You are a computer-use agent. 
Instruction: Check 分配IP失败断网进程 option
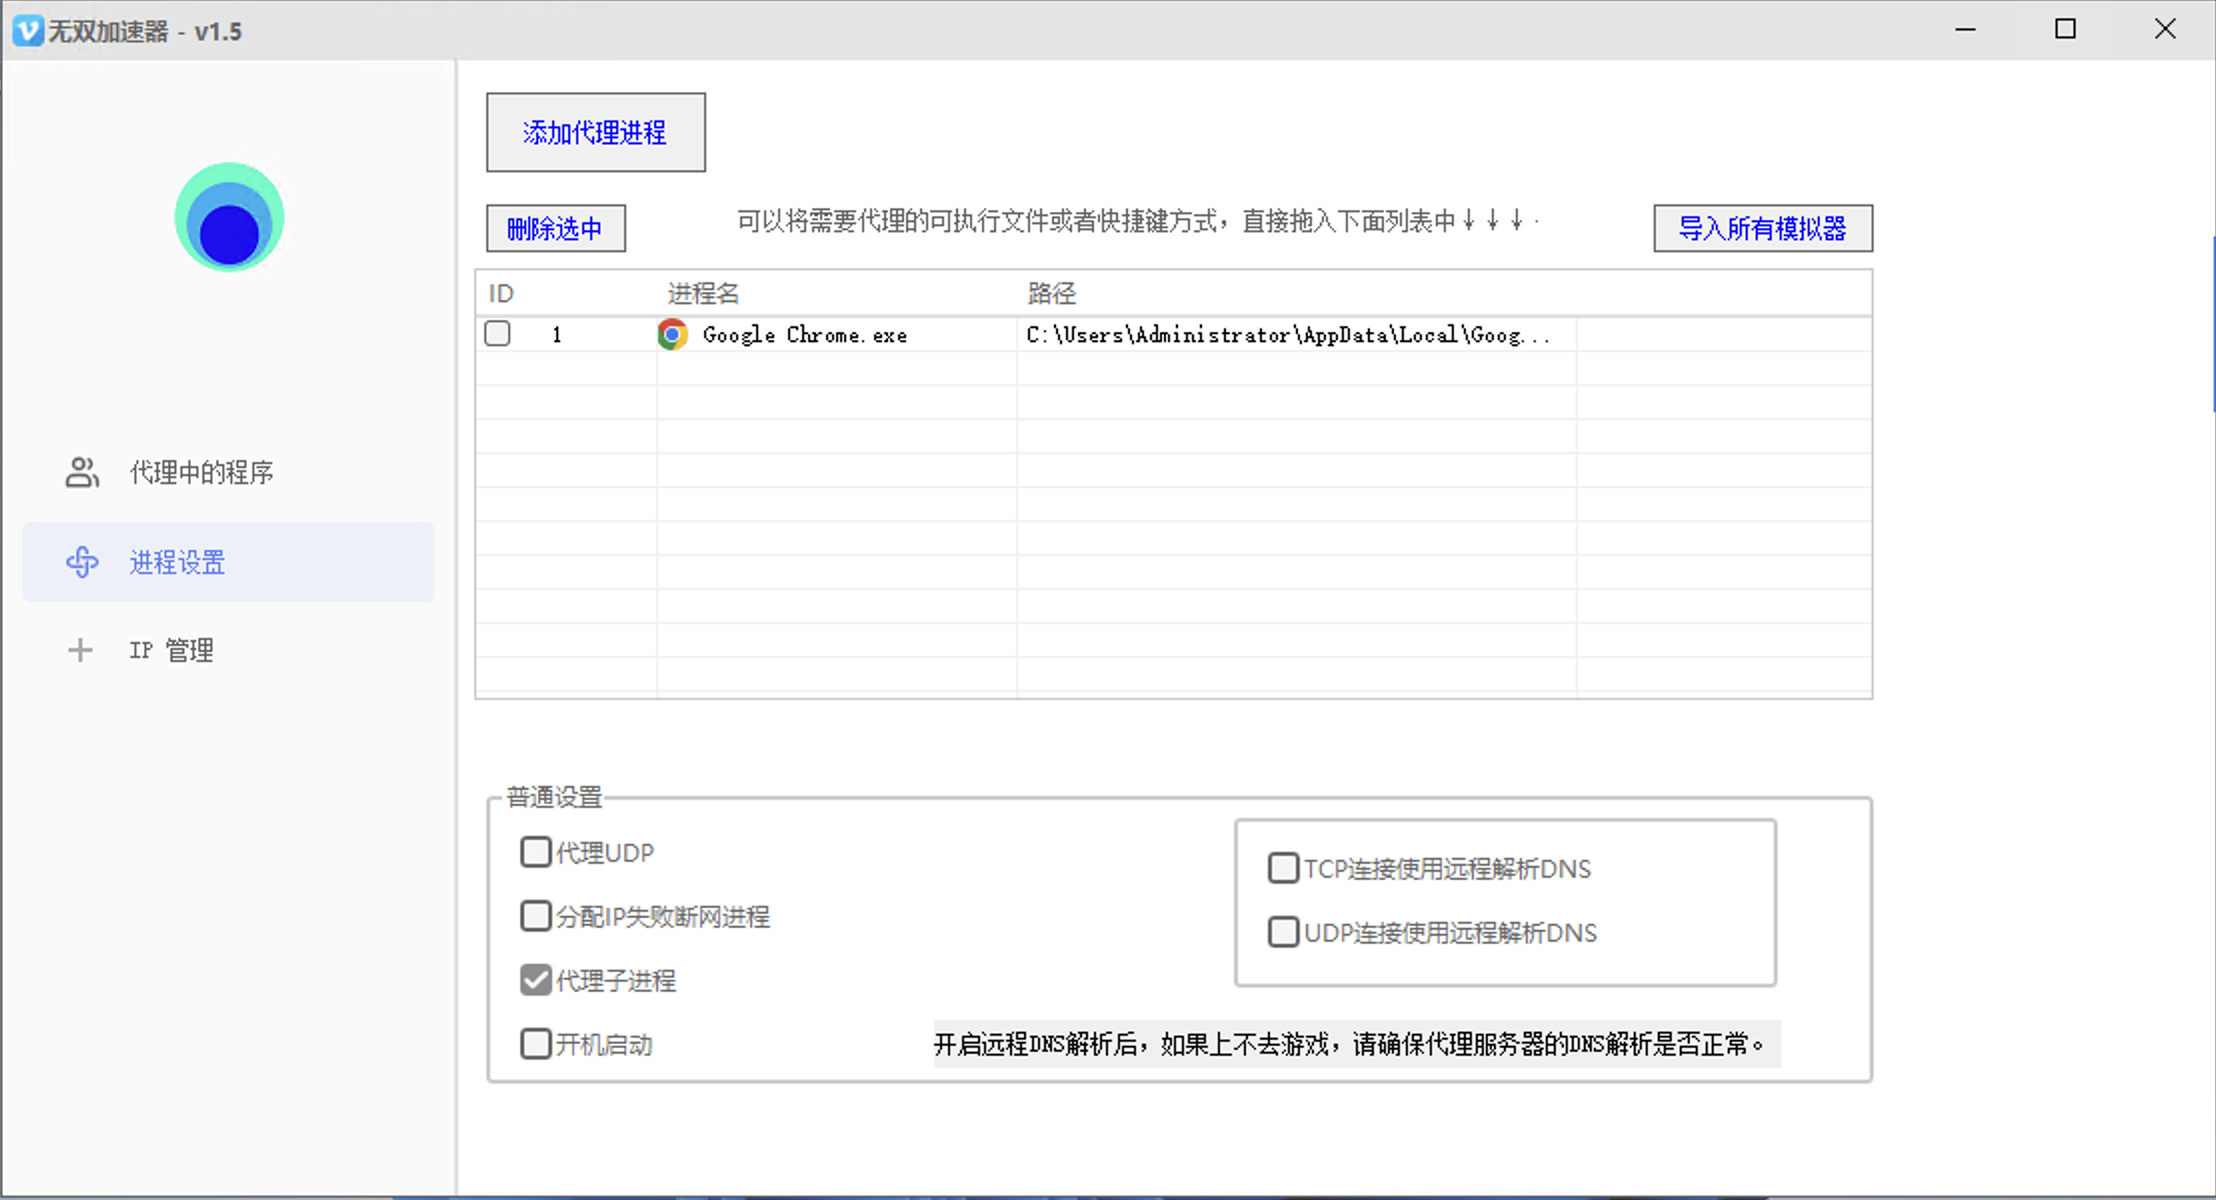coord(535,915)
